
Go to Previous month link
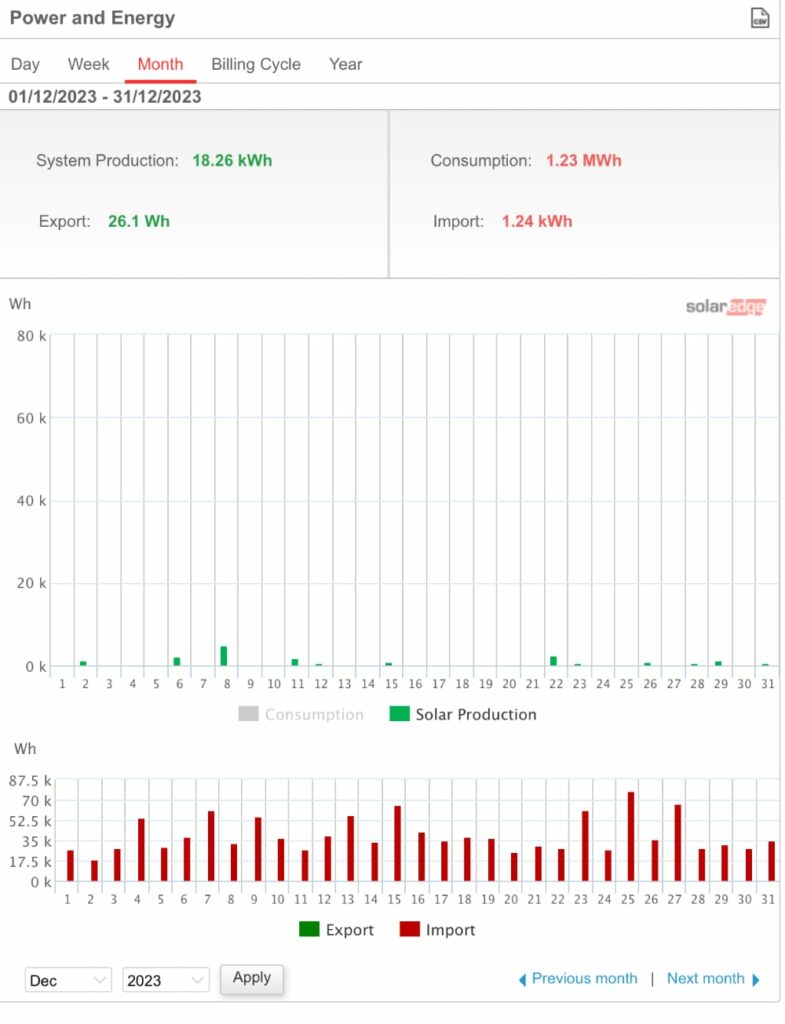pyautogui.click(x=584, y=978)
